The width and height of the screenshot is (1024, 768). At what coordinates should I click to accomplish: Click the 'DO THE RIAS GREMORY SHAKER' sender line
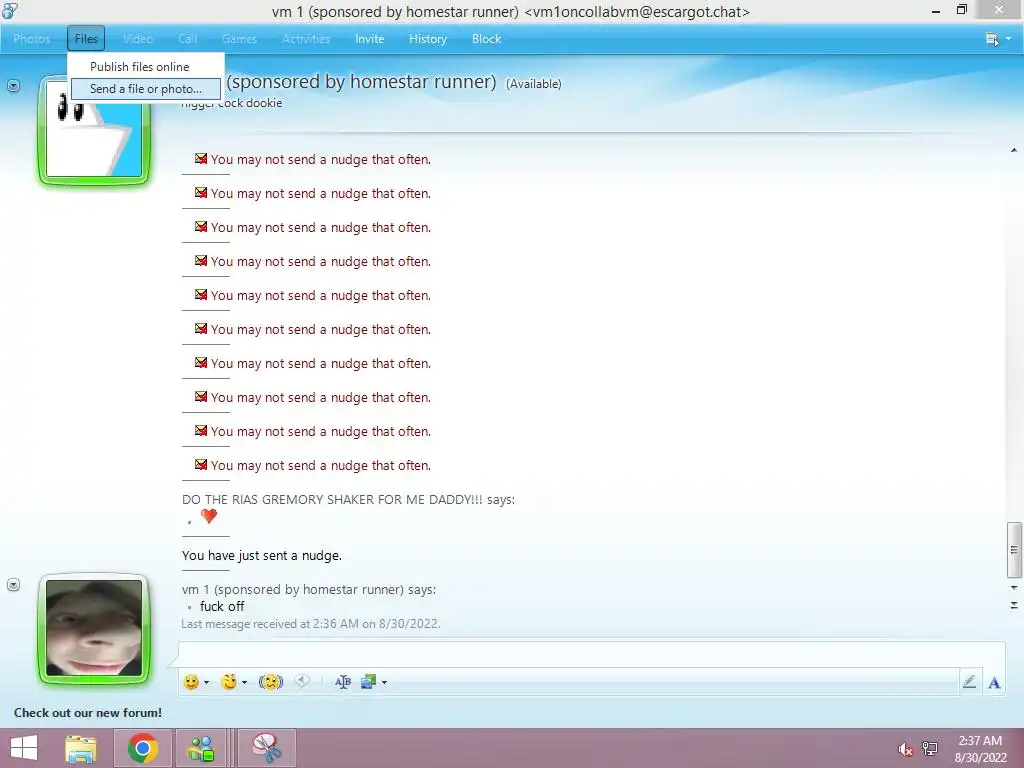click(348, 500)
